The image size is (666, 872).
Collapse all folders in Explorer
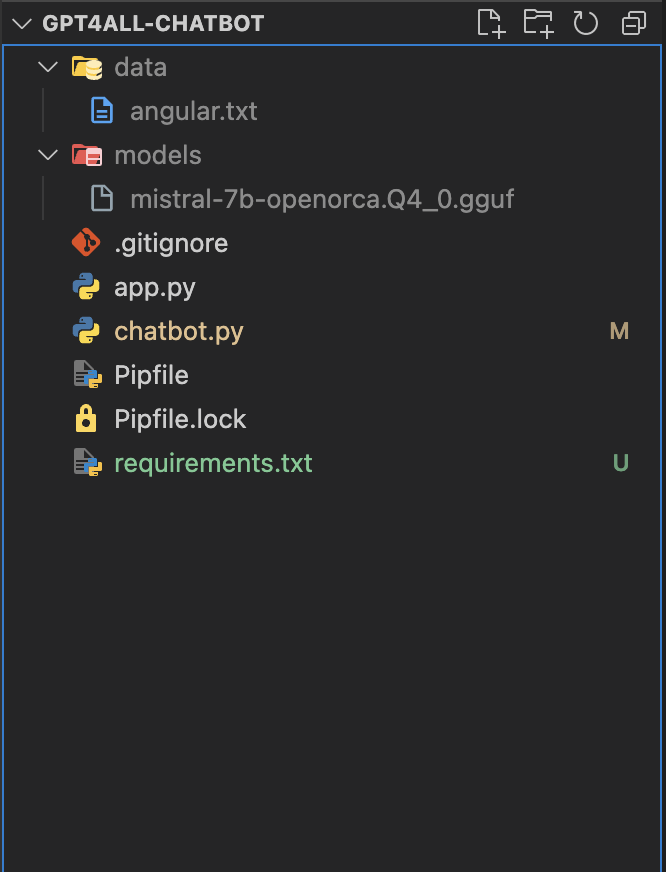tap(634, 23)
